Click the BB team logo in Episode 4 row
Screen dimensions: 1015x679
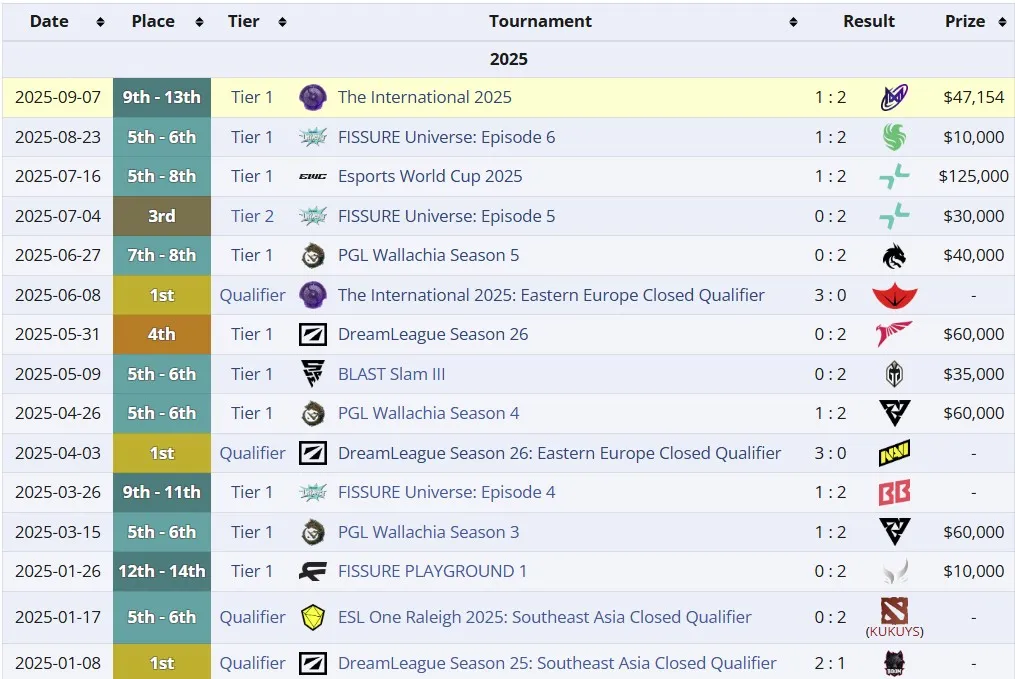(895, 493)
